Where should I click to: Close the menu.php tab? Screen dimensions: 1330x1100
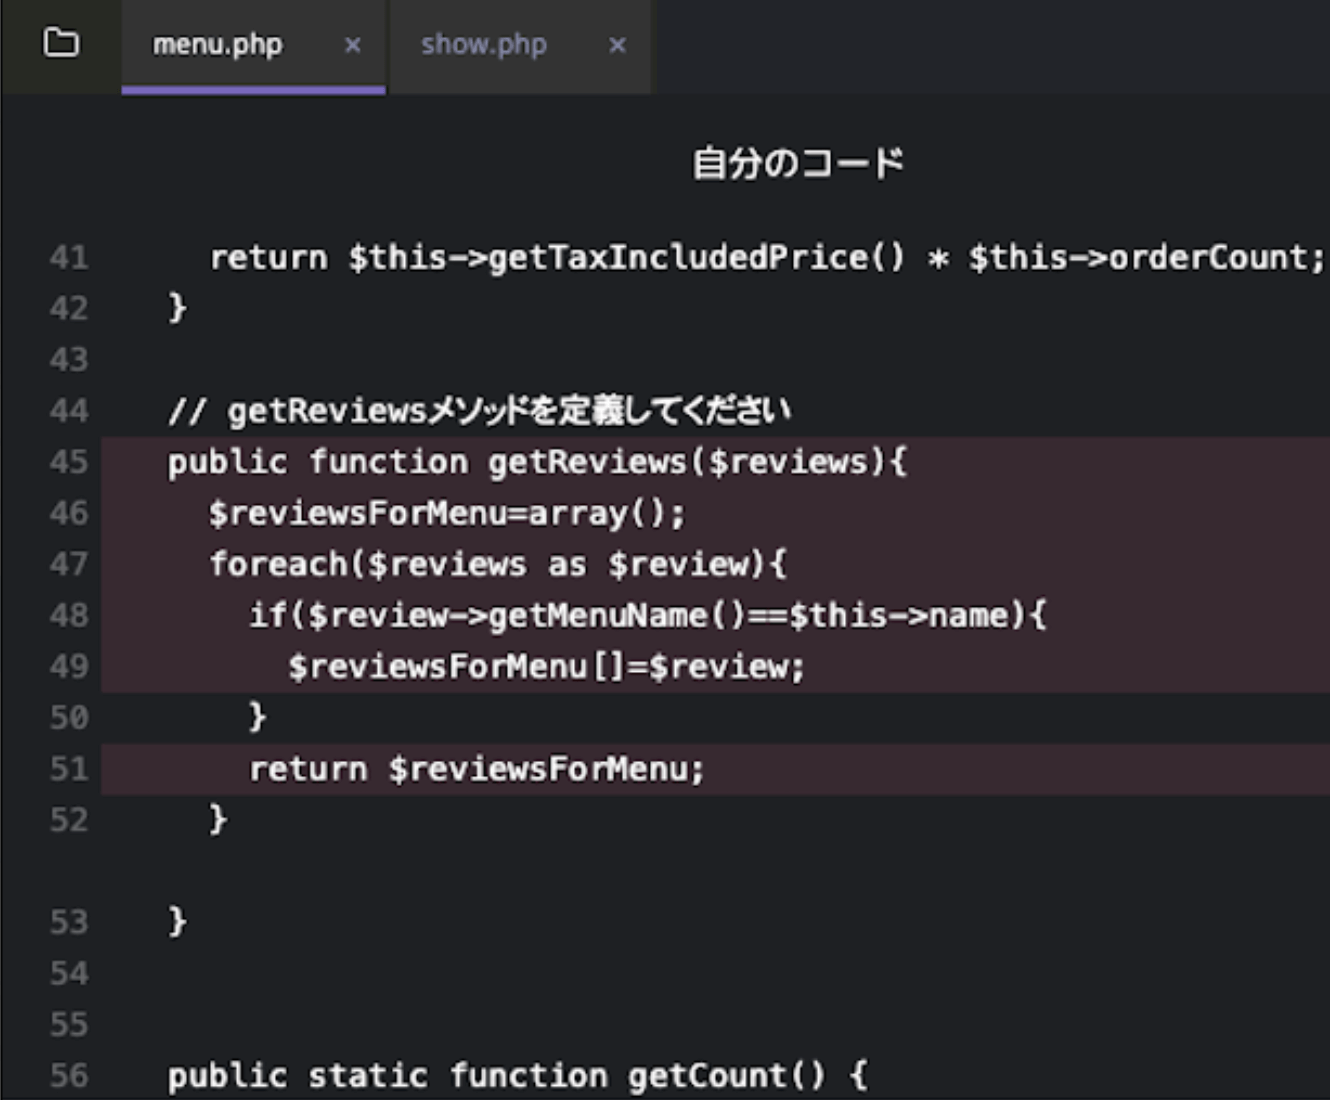(x=352, y=45)
